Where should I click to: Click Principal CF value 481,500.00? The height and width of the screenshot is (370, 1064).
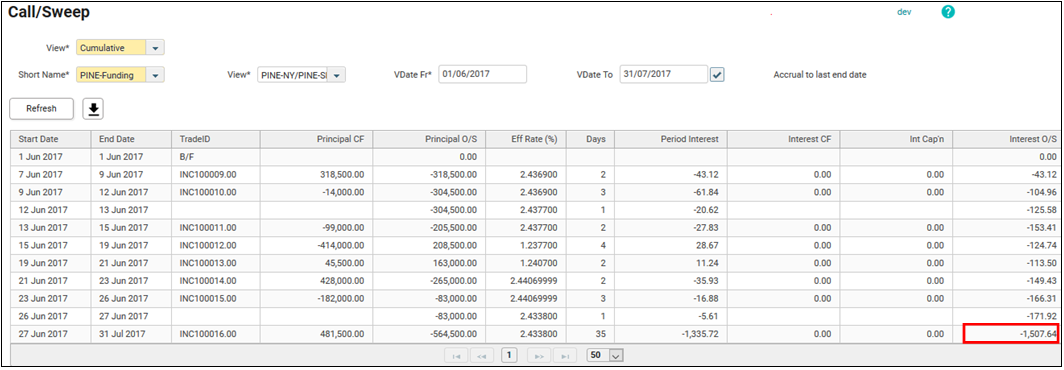(341, 334)
